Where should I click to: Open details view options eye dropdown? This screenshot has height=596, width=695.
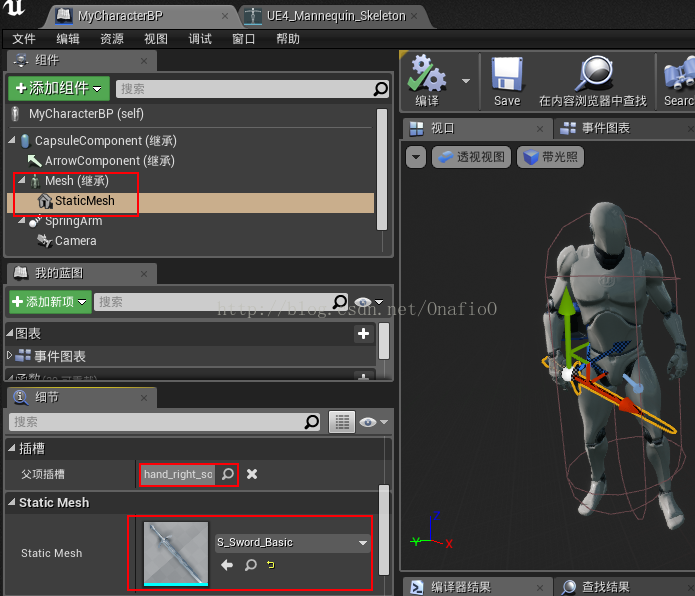pos(373,422)
